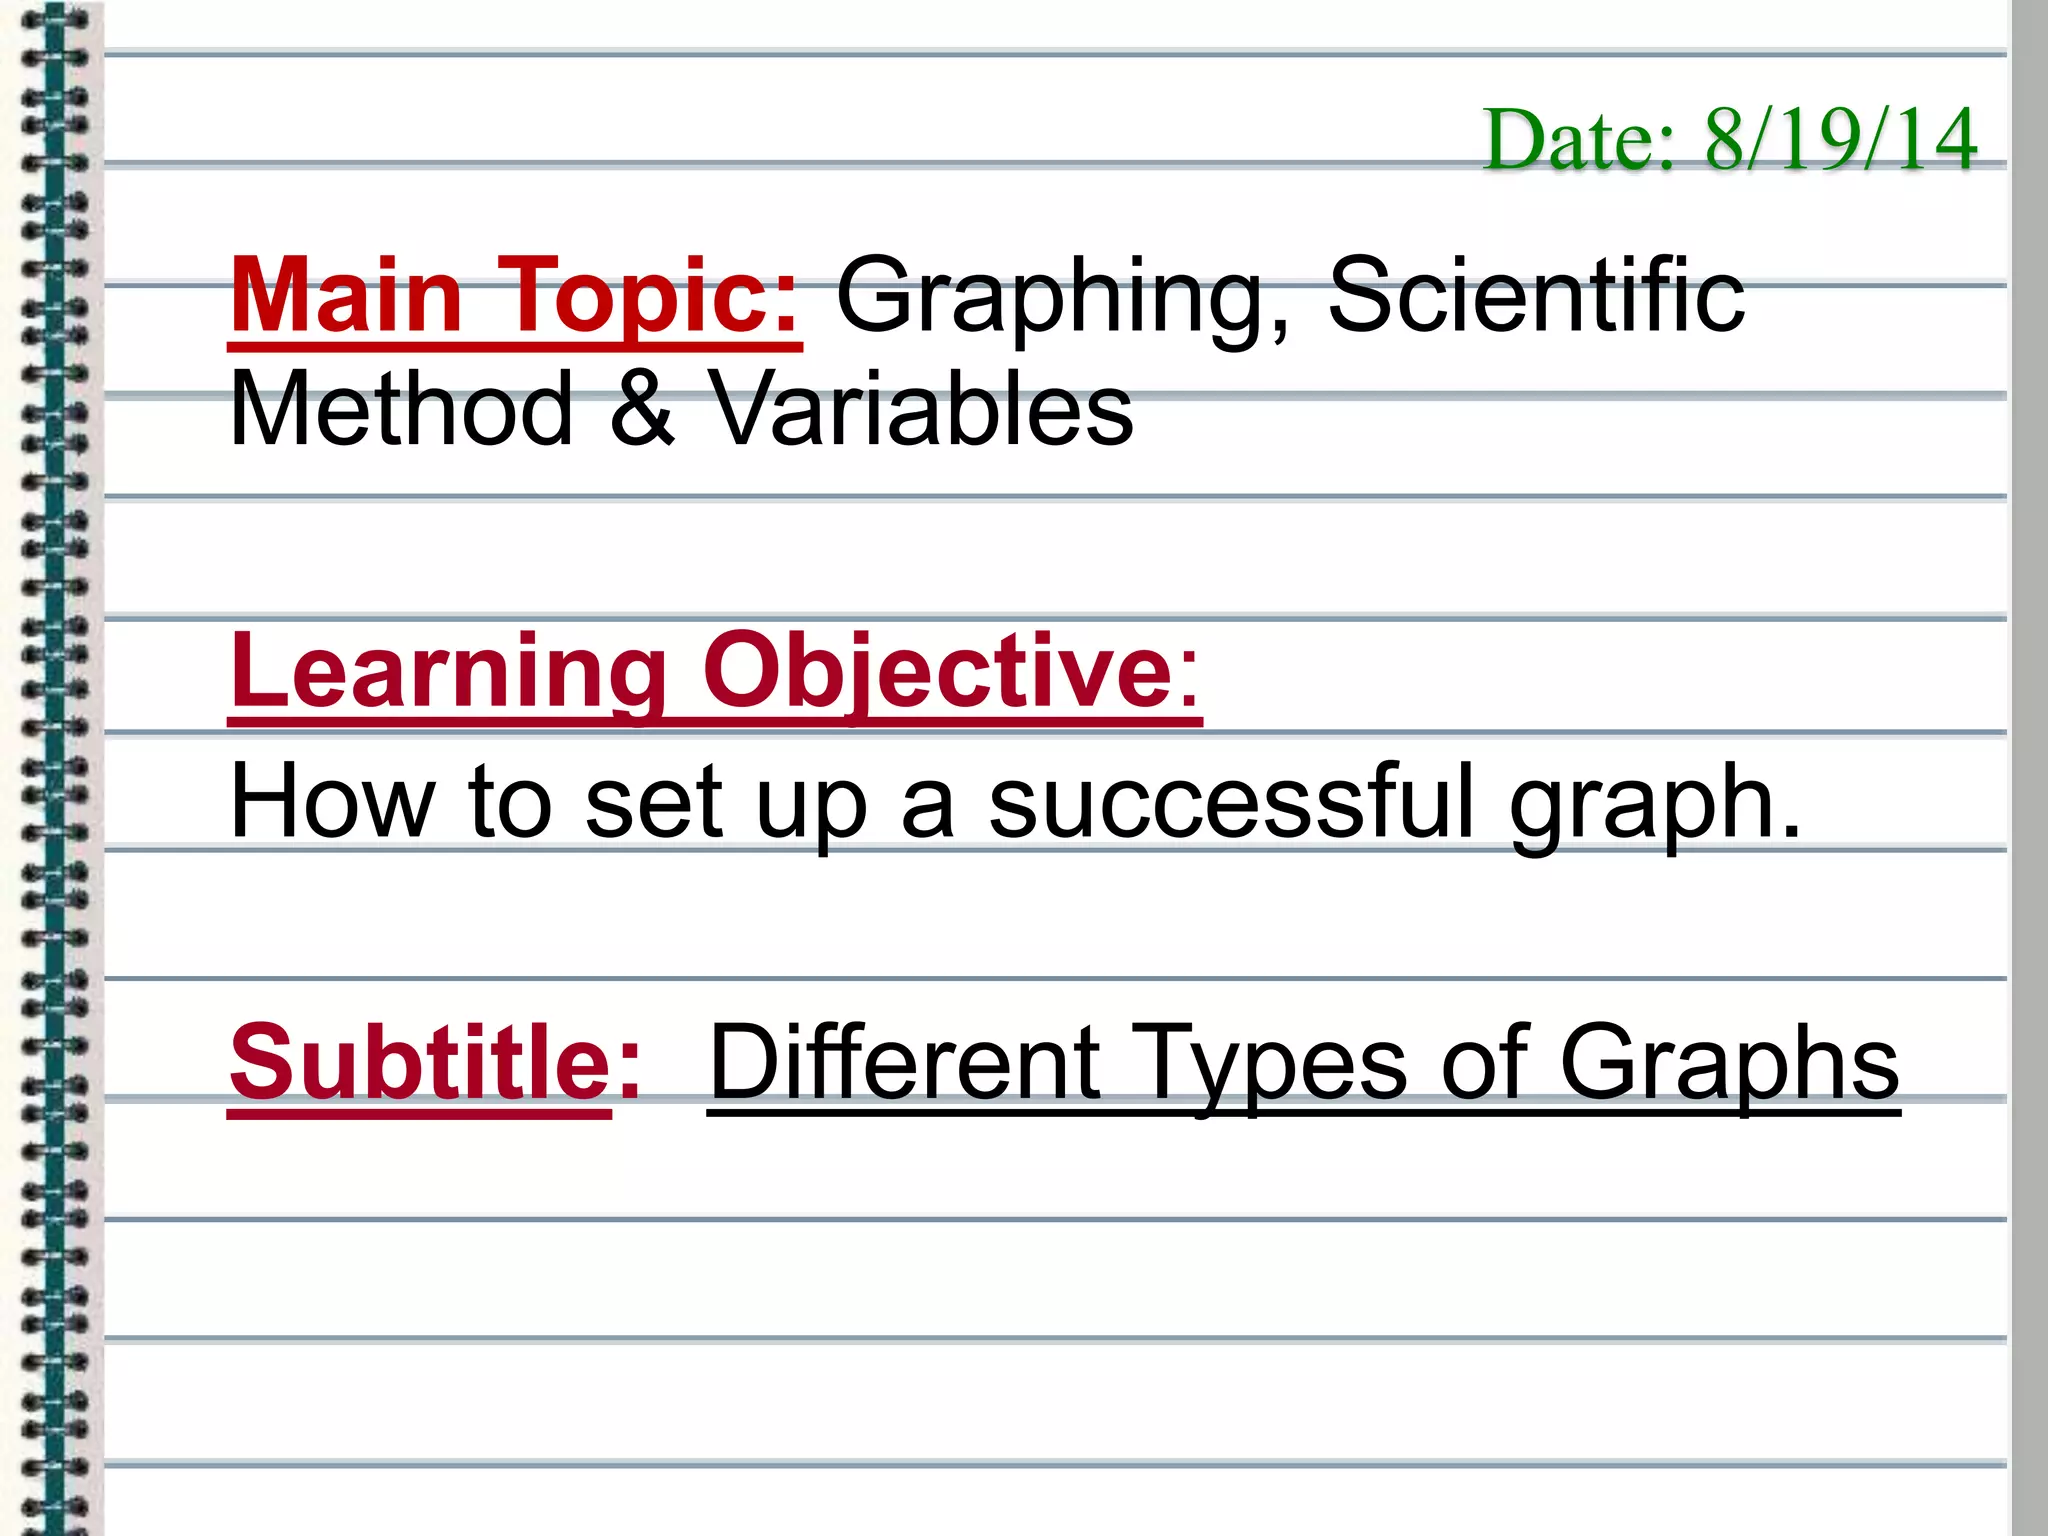
Task: Click the red "Subtitle:" label
Action: pyautogui.click(x=435, y=1062)
